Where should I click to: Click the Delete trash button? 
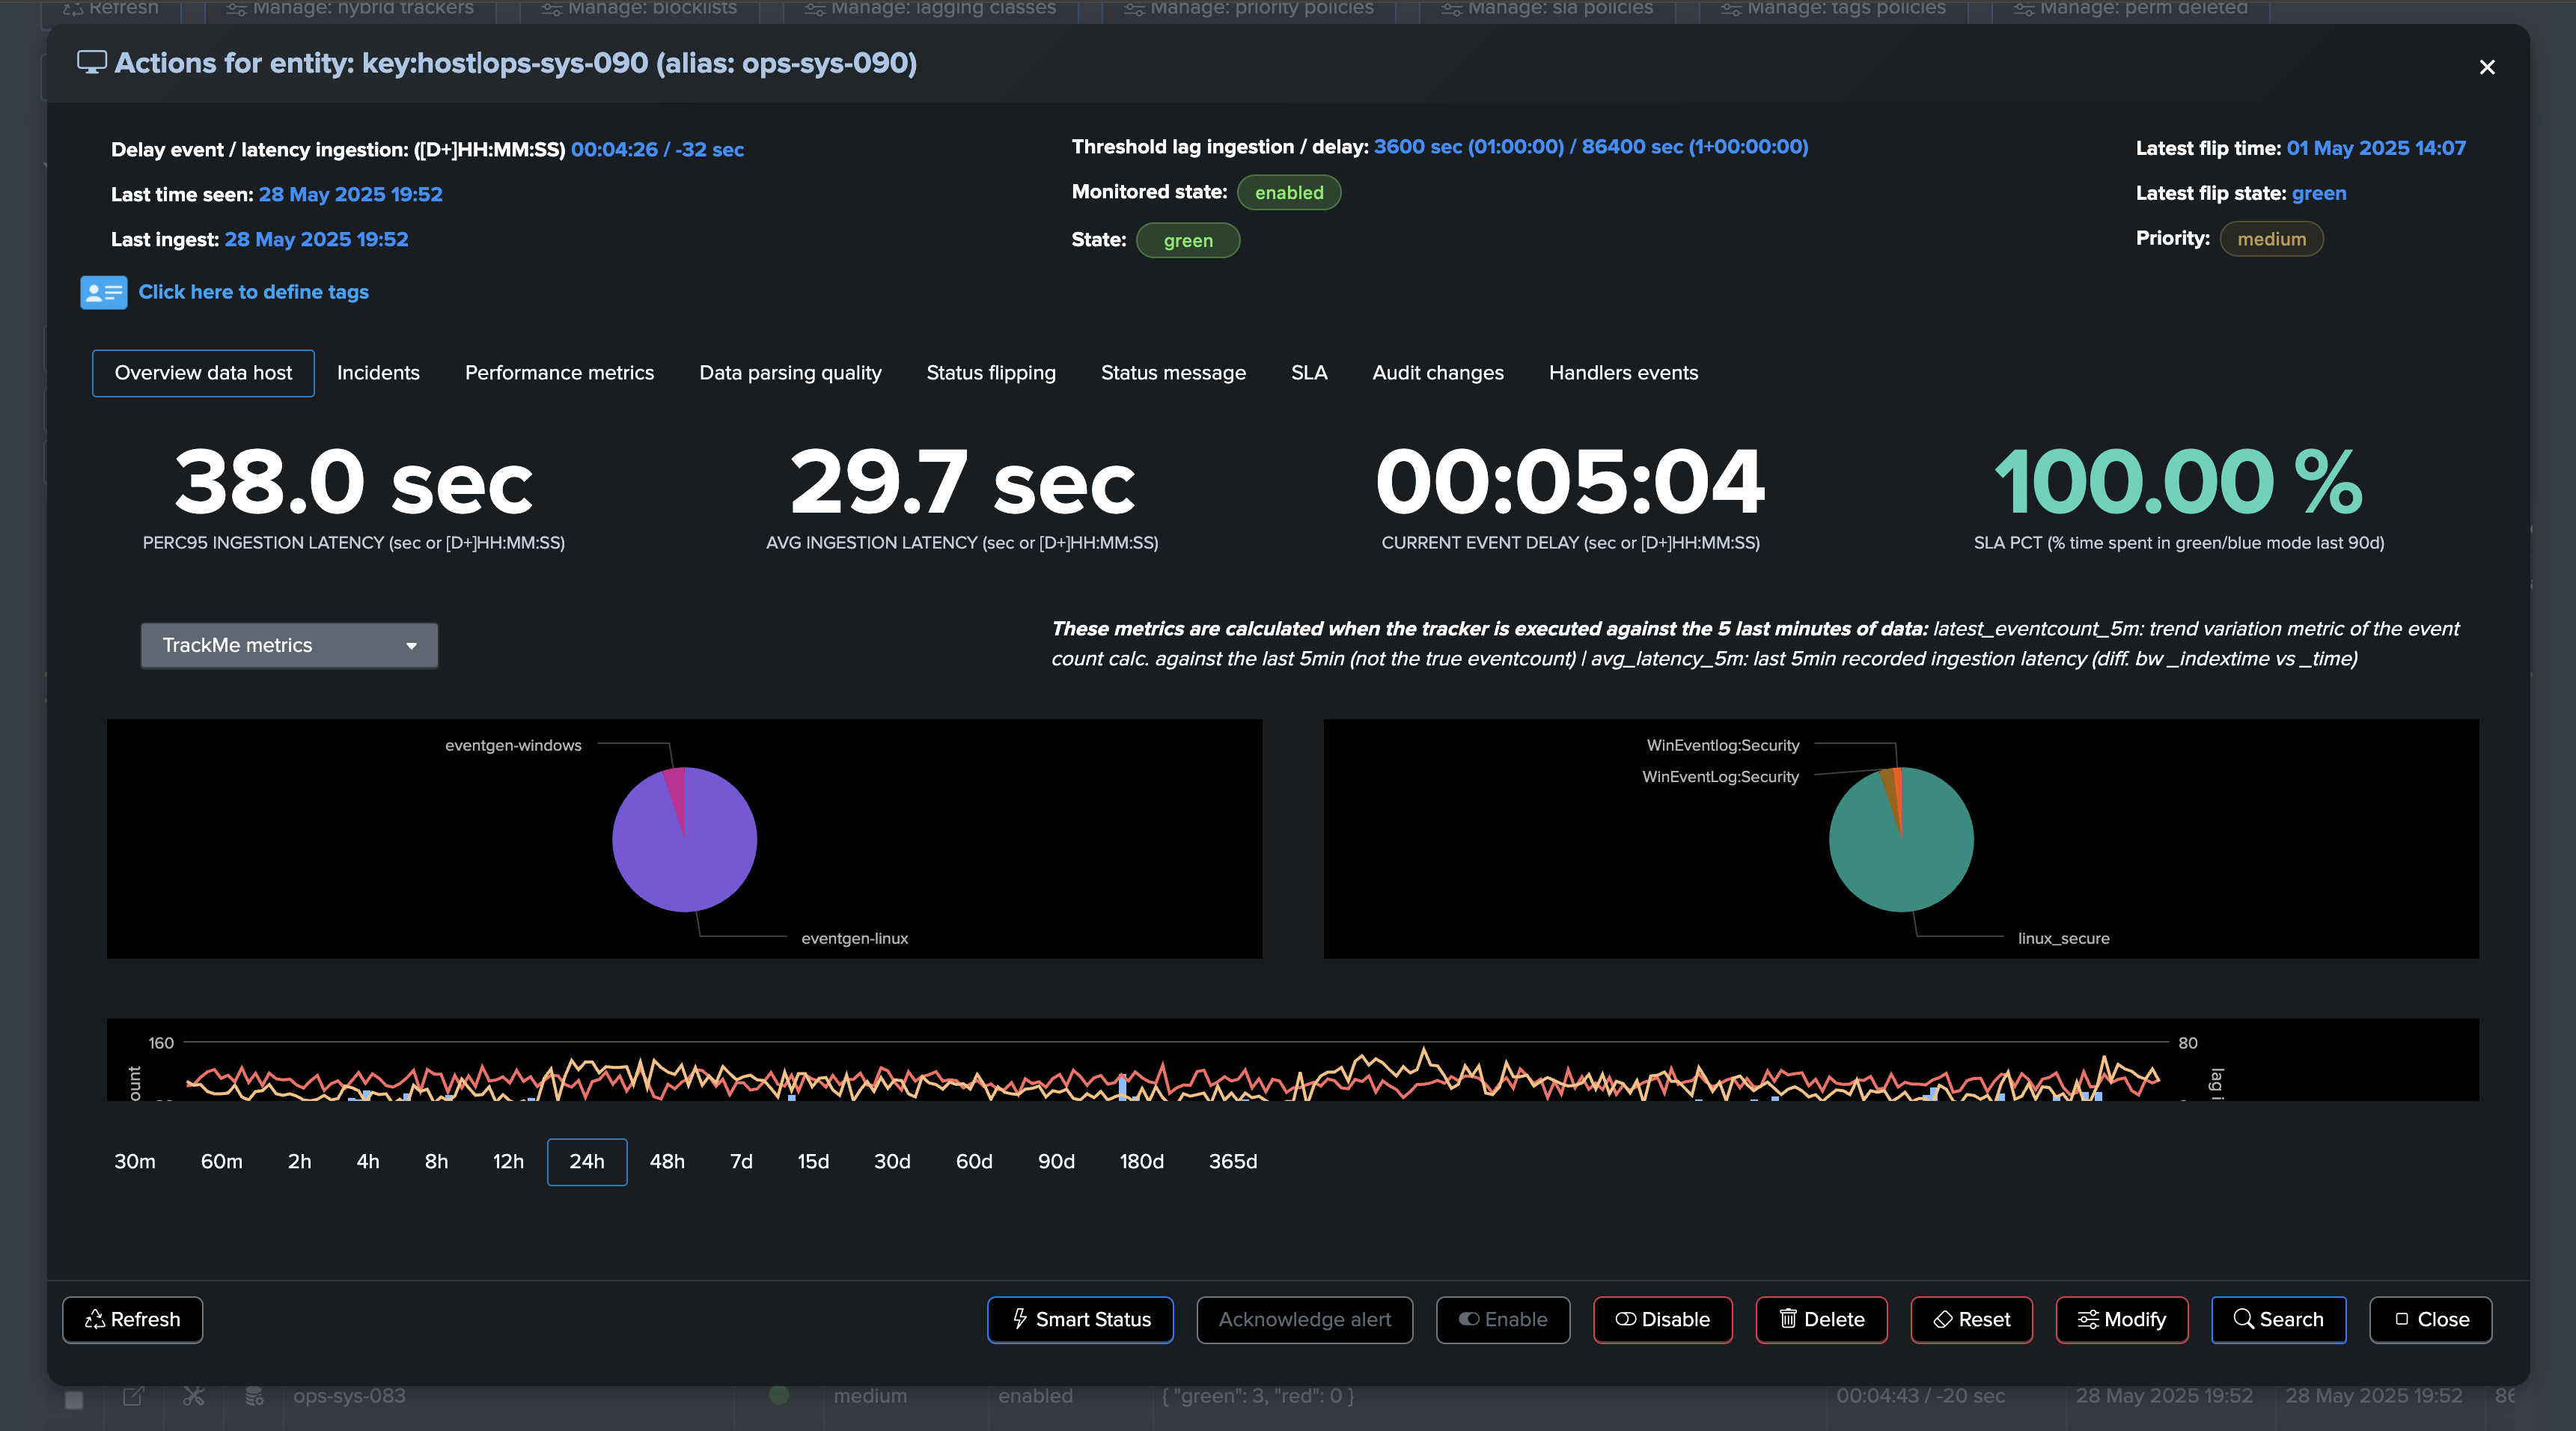click(1821, 1319)
